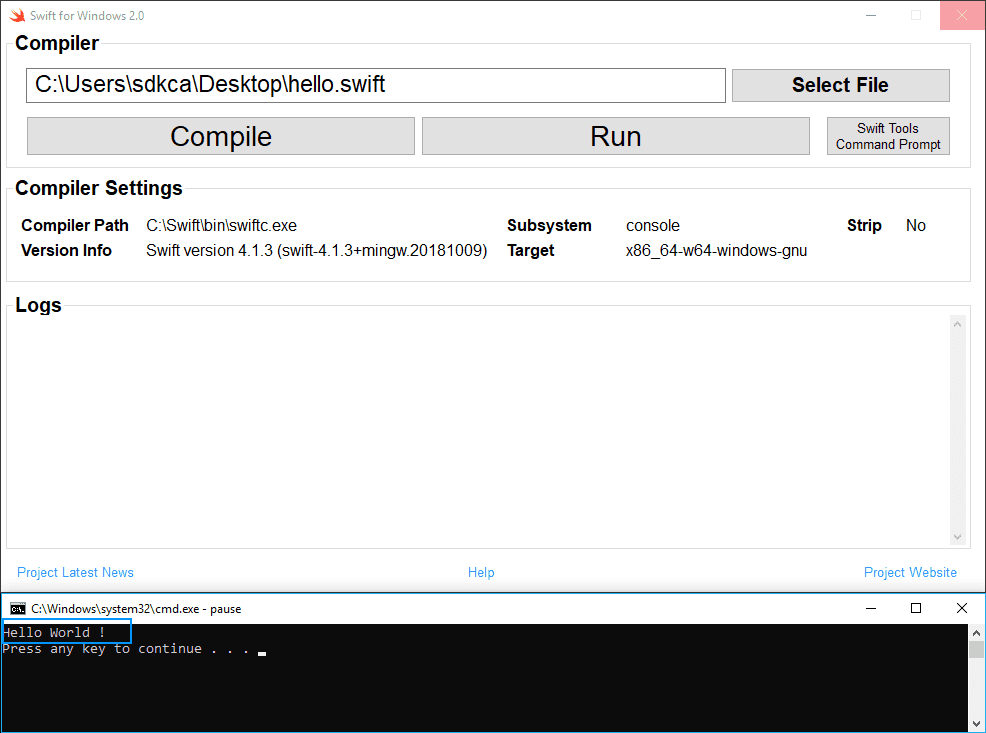This screenshot has height=733, width=986.
Task: Click the Logs scrollbar up arrow
Action: click(958, 324)
